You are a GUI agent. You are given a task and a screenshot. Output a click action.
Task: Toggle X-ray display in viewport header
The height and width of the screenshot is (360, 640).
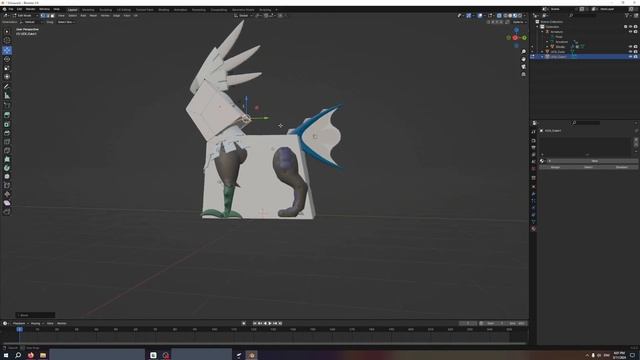click(x=499, y=16)
